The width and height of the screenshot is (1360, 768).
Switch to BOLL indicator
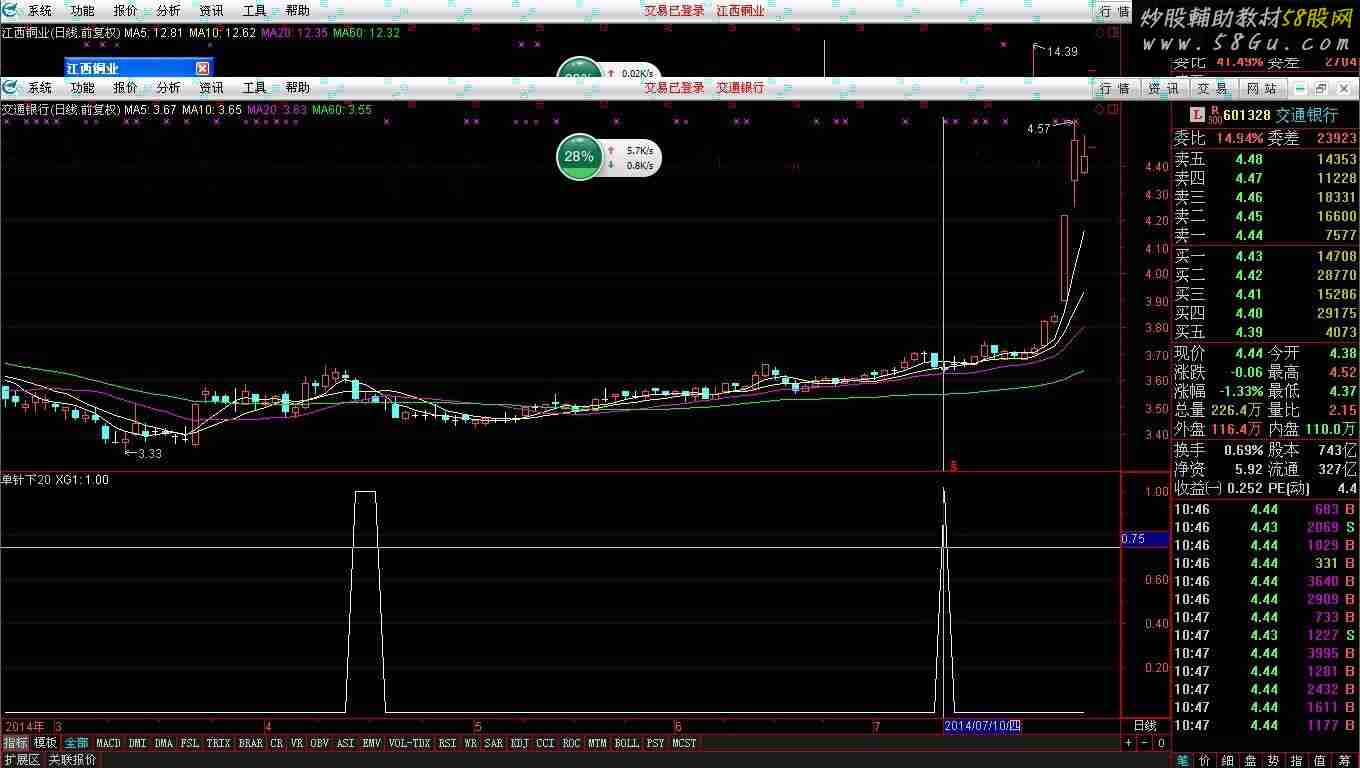[x=627, y=743]
